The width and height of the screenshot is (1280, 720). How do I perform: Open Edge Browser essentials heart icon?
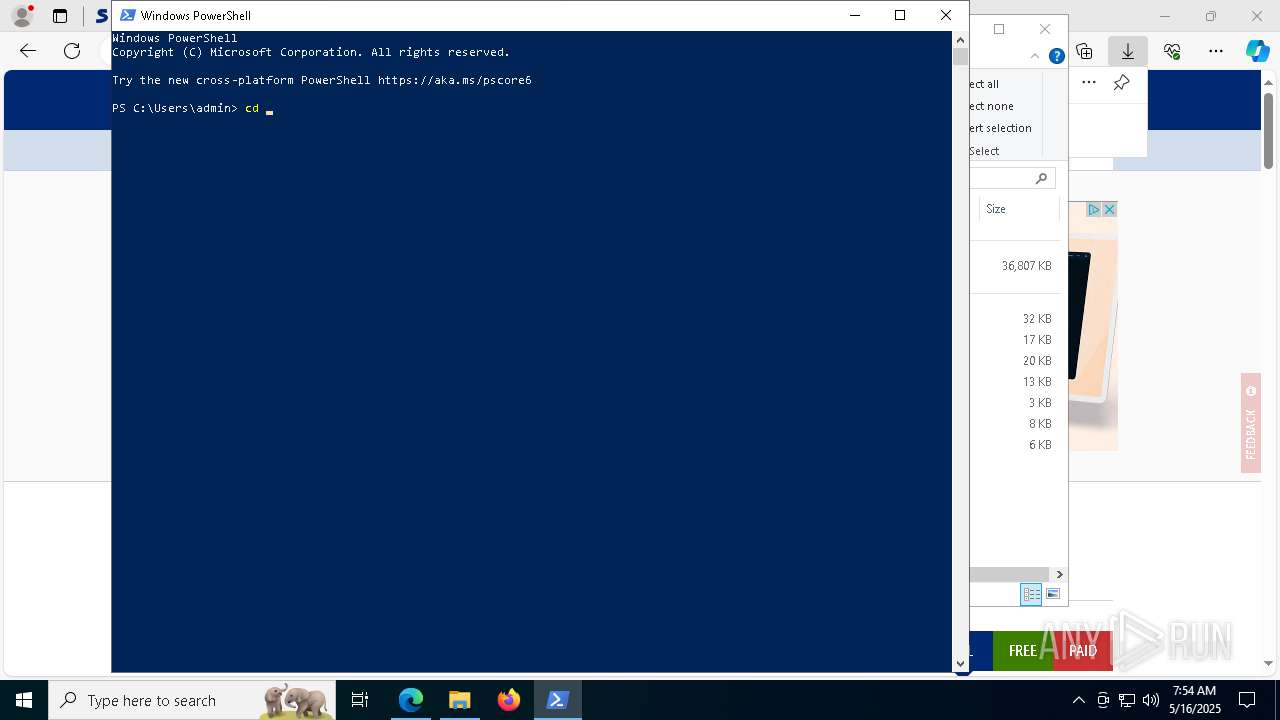click(x=1172, y=51)
